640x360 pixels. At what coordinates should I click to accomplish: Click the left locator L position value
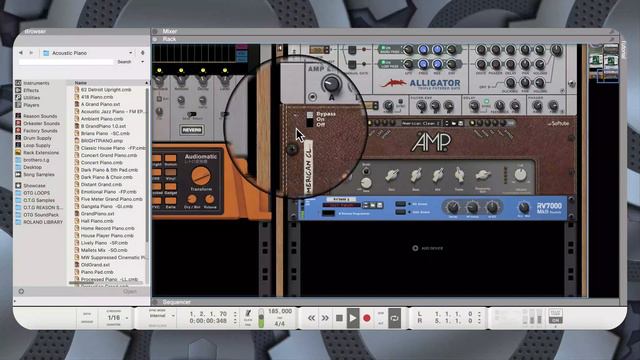coord(453,314)
